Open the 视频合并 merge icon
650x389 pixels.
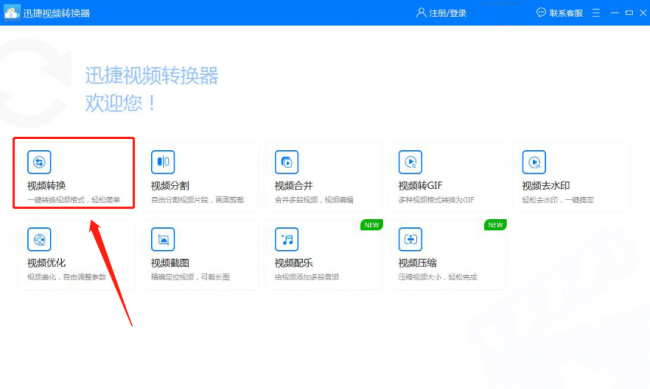coord(286,162)
